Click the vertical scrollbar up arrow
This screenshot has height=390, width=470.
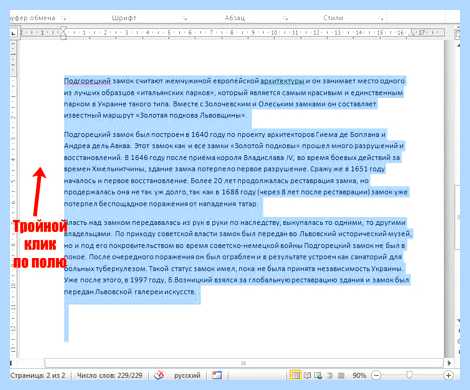(x=458, y=45)
